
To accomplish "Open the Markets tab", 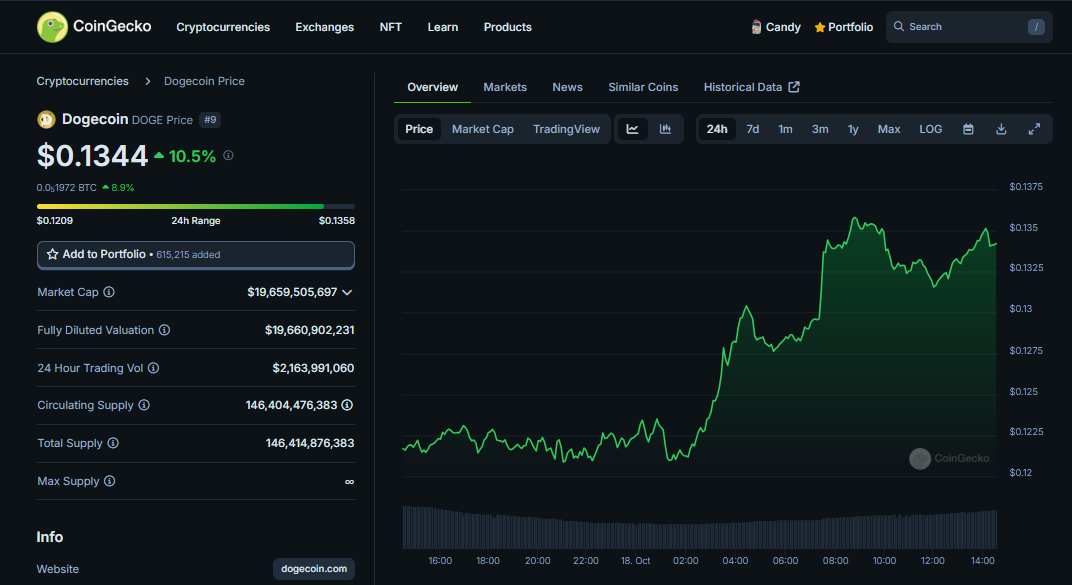I will [505, 87].
